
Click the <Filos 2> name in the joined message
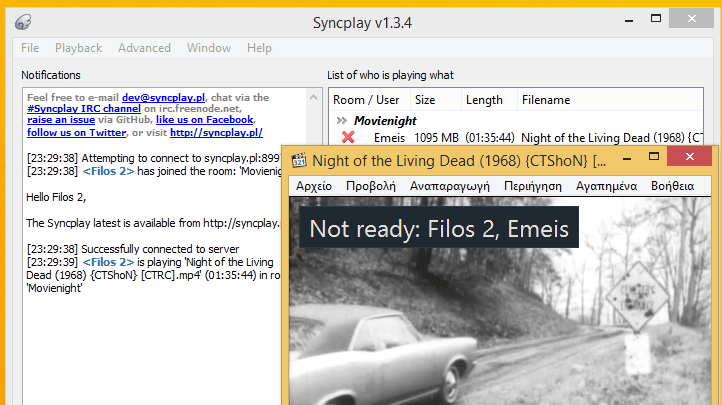108,171
